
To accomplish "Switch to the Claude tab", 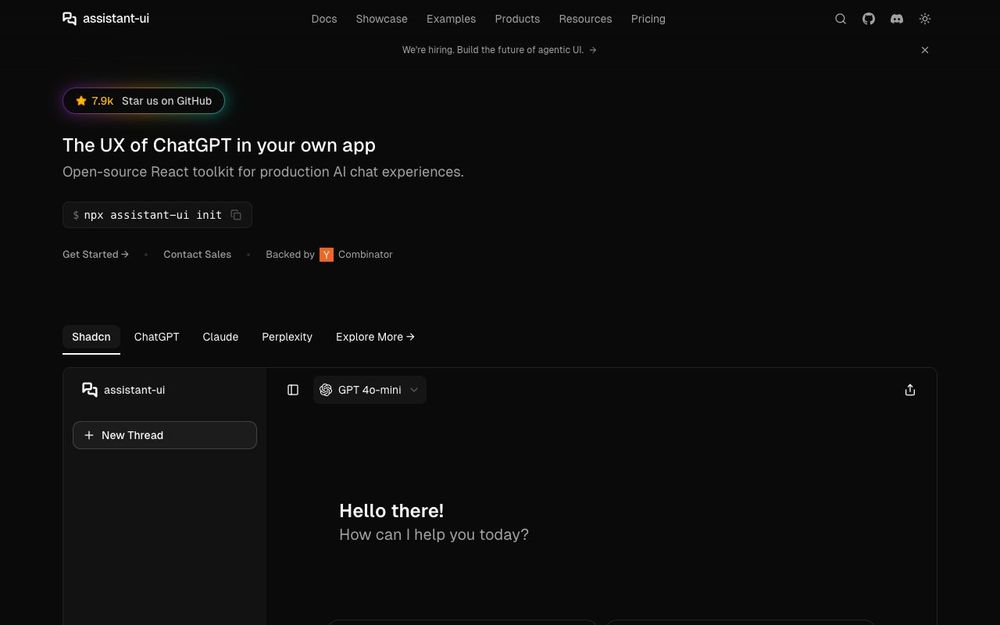I will (221, 337).
